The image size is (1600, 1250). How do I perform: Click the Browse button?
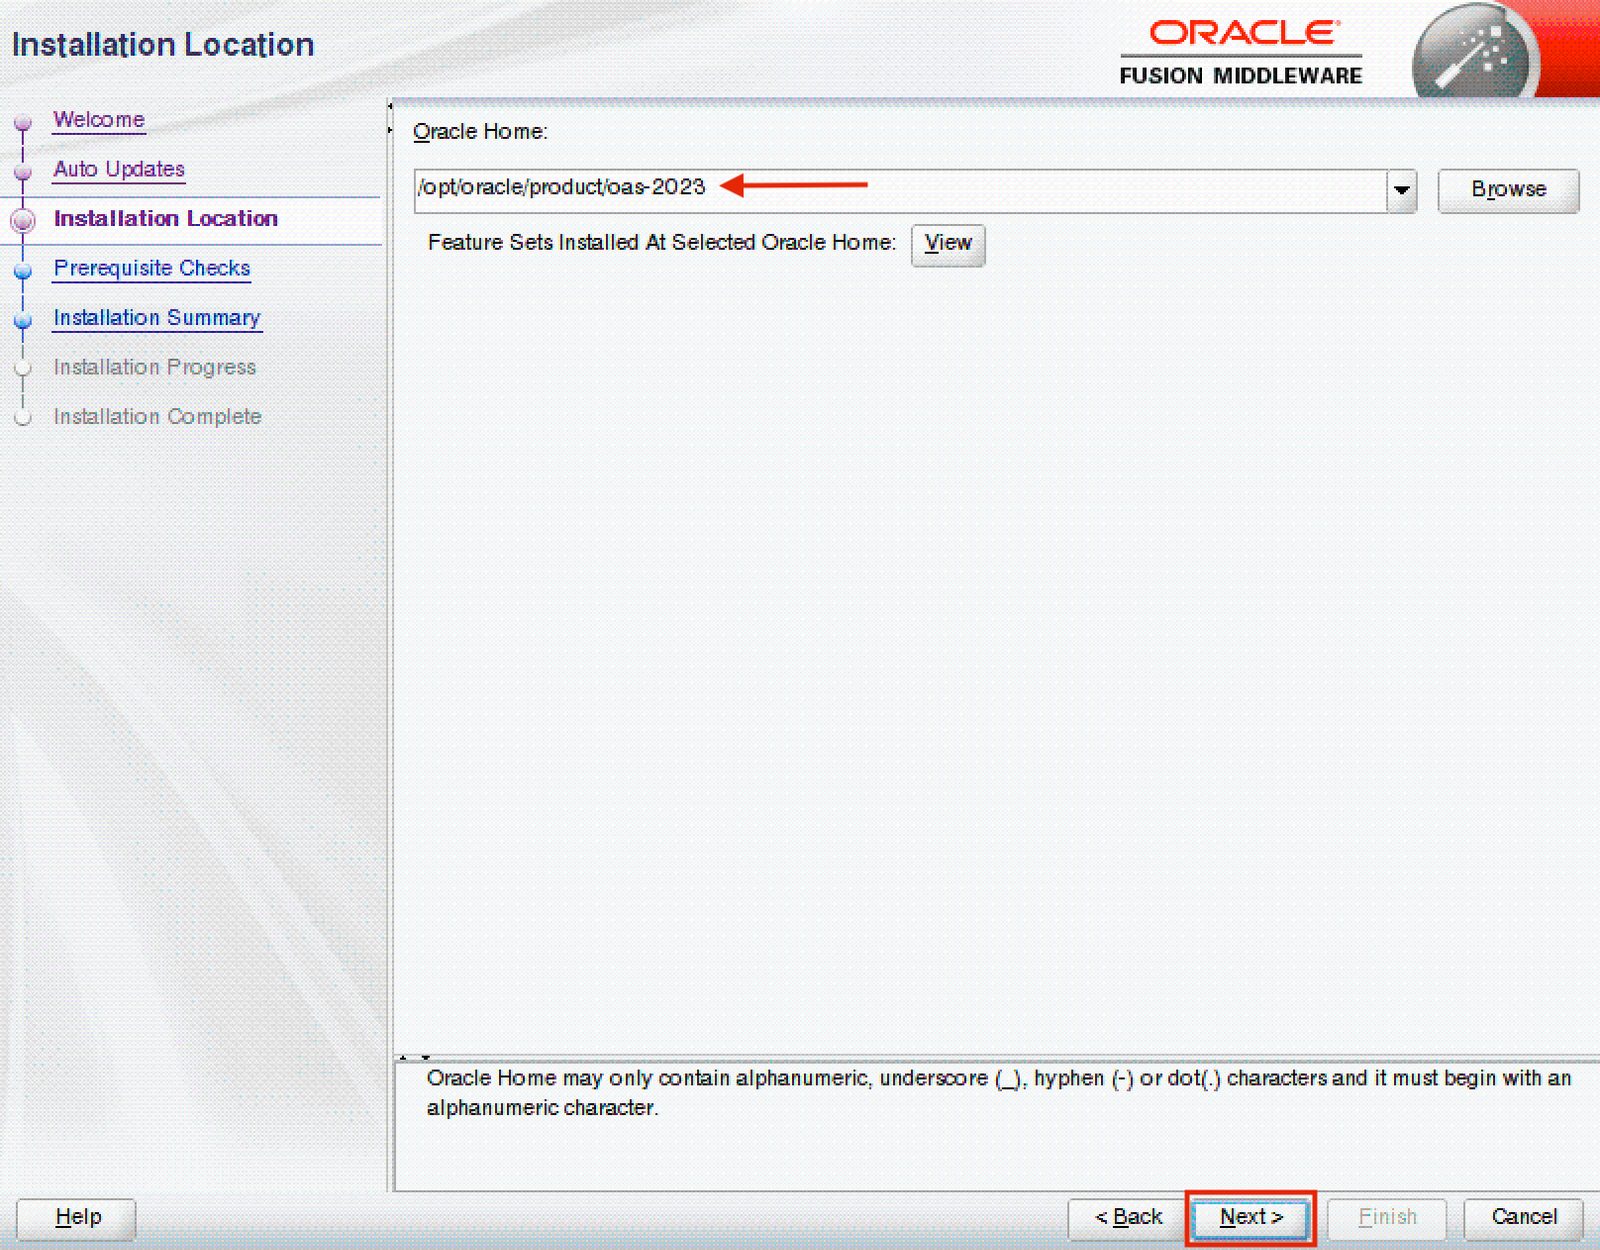coord(1508,190)
